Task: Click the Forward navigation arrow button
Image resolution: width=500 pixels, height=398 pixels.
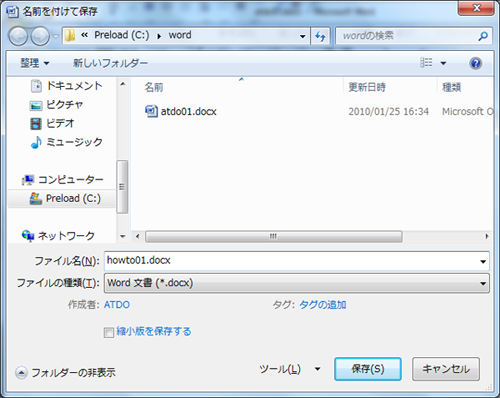Action: pos(40,36)
